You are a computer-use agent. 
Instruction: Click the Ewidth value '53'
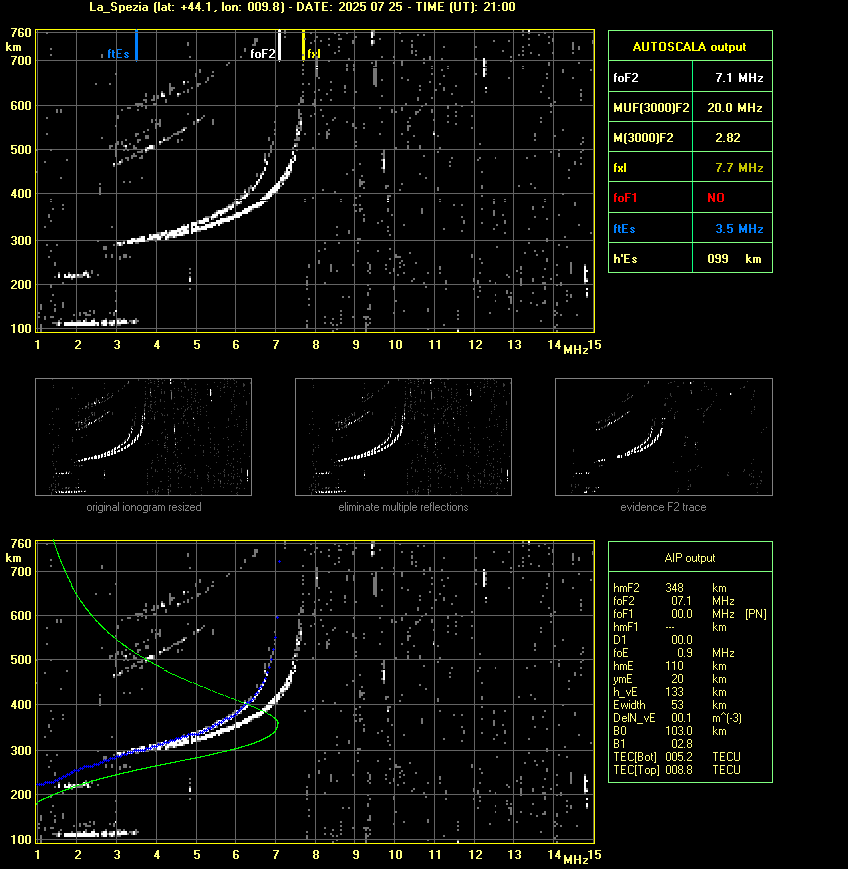[x=677, y=705]
